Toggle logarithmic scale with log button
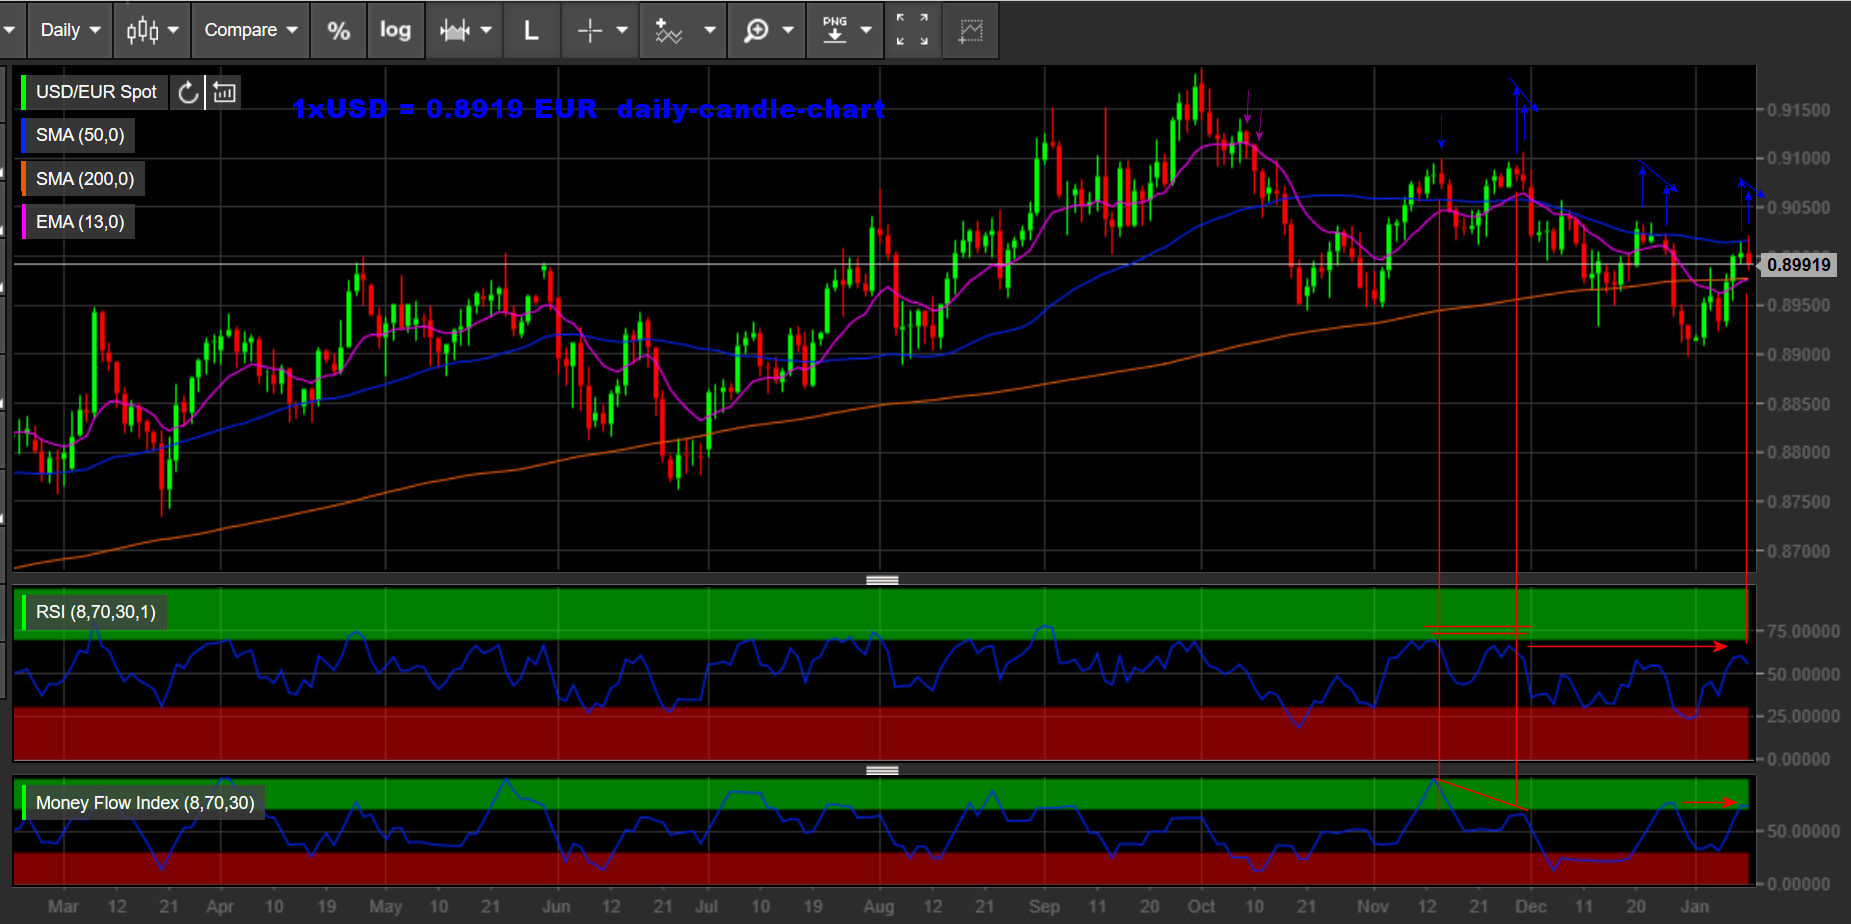Viewport: 1851px width, 924px height. 395,30
